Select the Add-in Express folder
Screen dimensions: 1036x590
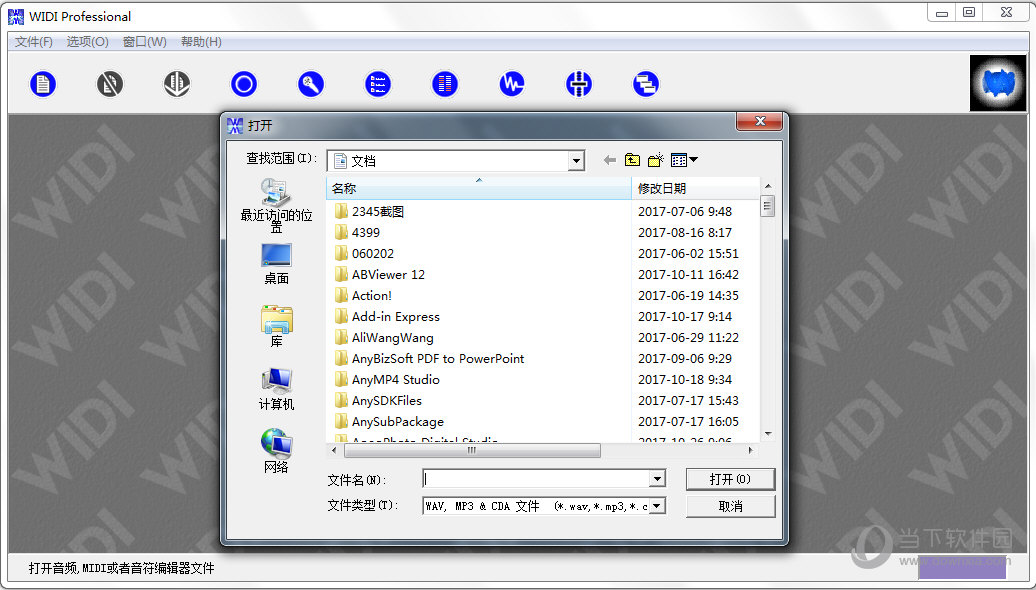point(396,316)
